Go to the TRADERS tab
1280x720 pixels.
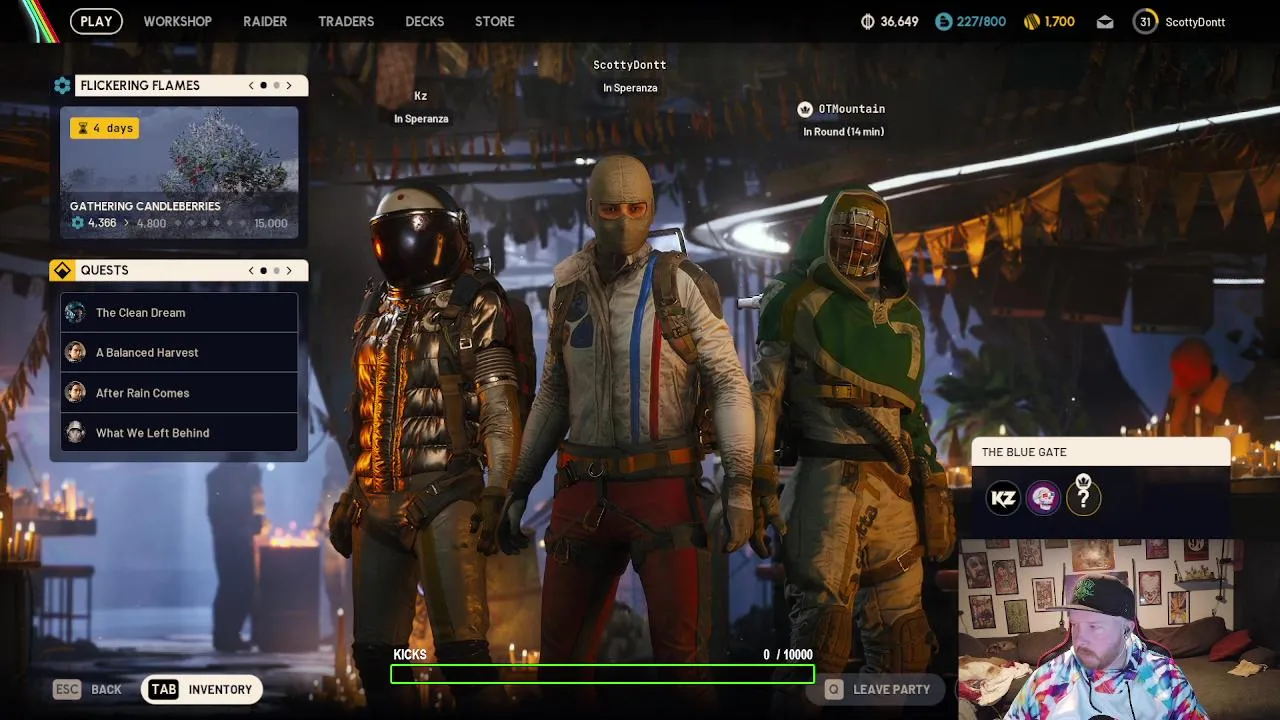pos(346,21)
